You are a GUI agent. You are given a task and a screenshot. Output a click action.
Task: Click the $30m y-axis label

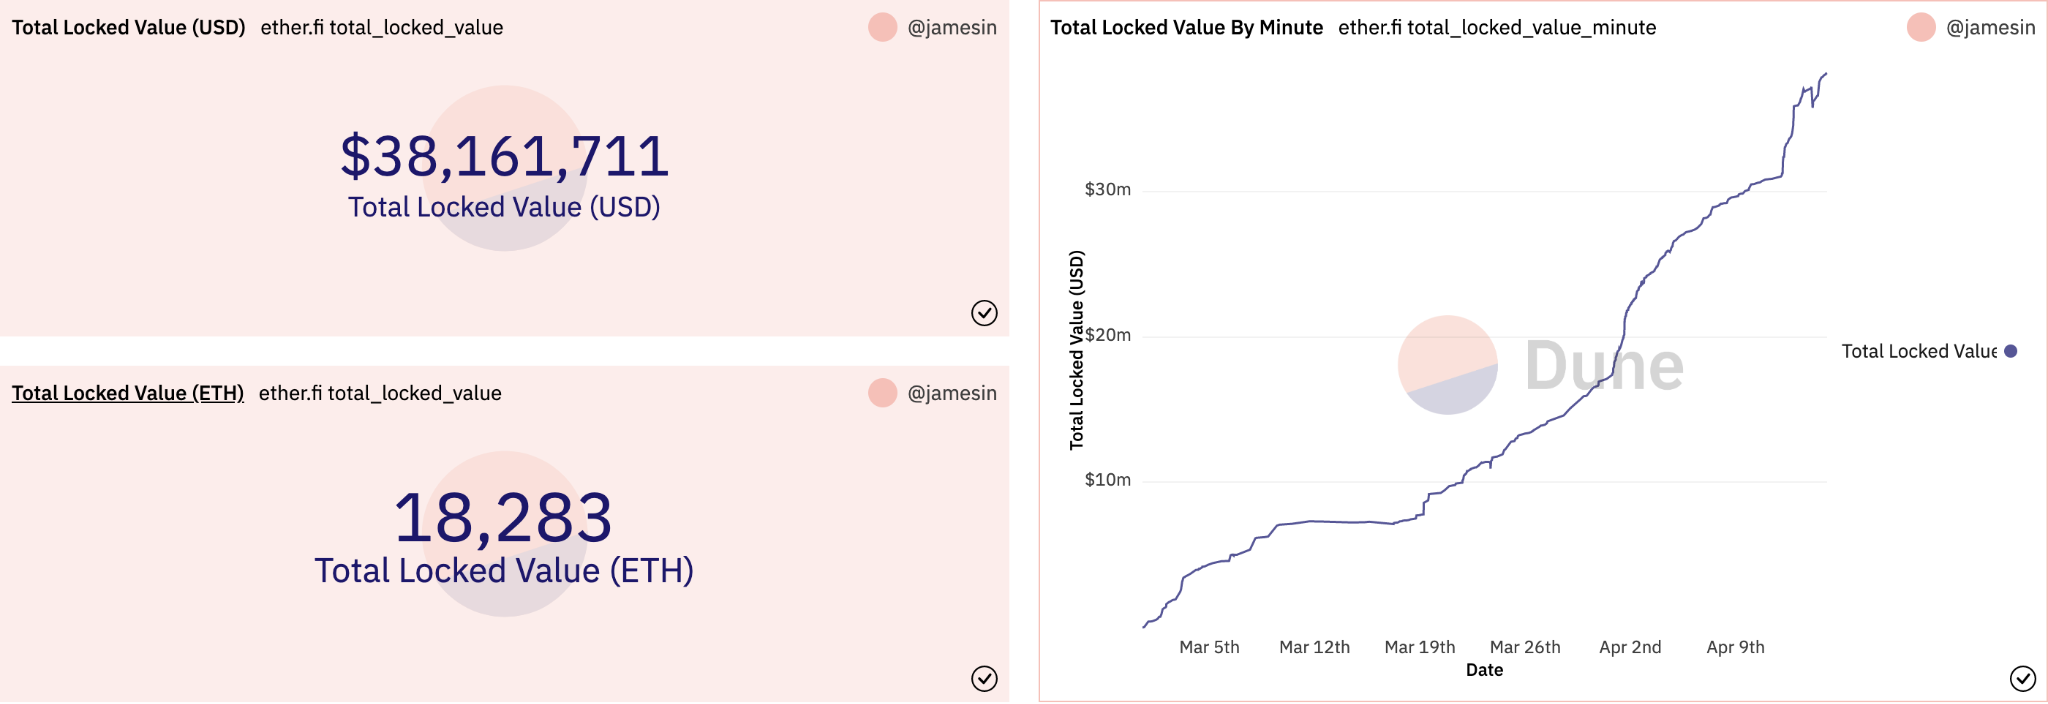click(1108, 189)
